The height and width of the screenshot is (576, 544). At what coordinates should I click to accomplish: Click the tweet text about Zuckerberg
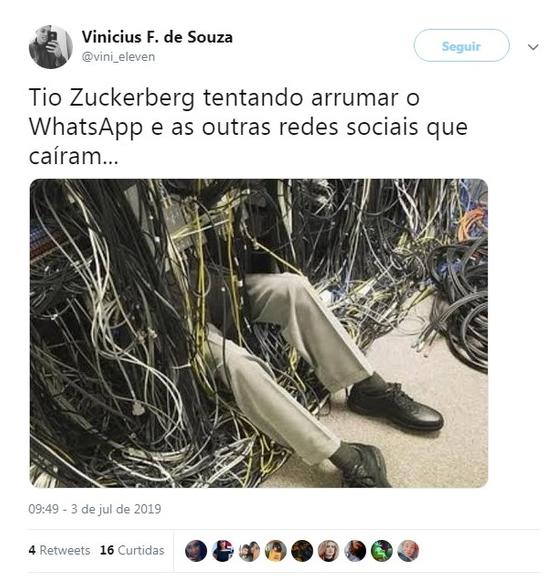[248, 127]
